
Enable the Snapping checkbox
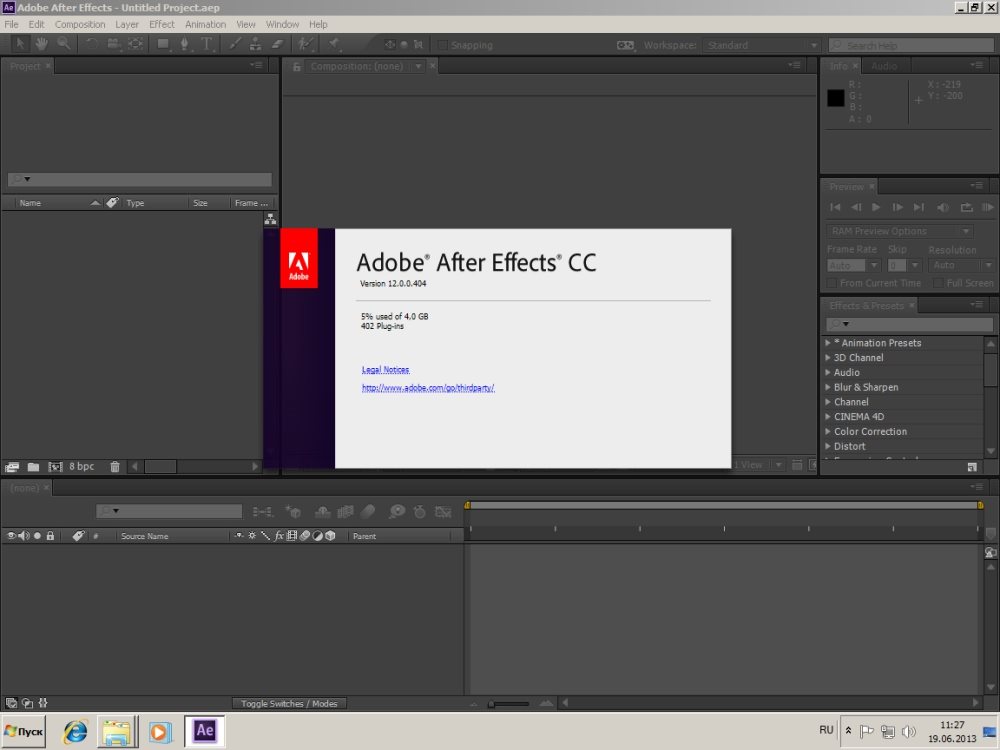(442, 45)
